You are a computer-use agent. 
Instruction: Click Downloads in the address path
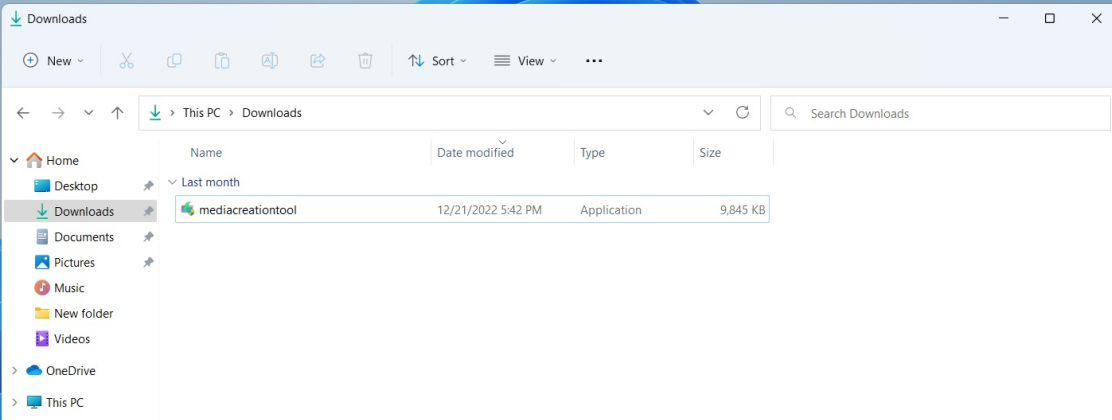click(x=272, y=113)
